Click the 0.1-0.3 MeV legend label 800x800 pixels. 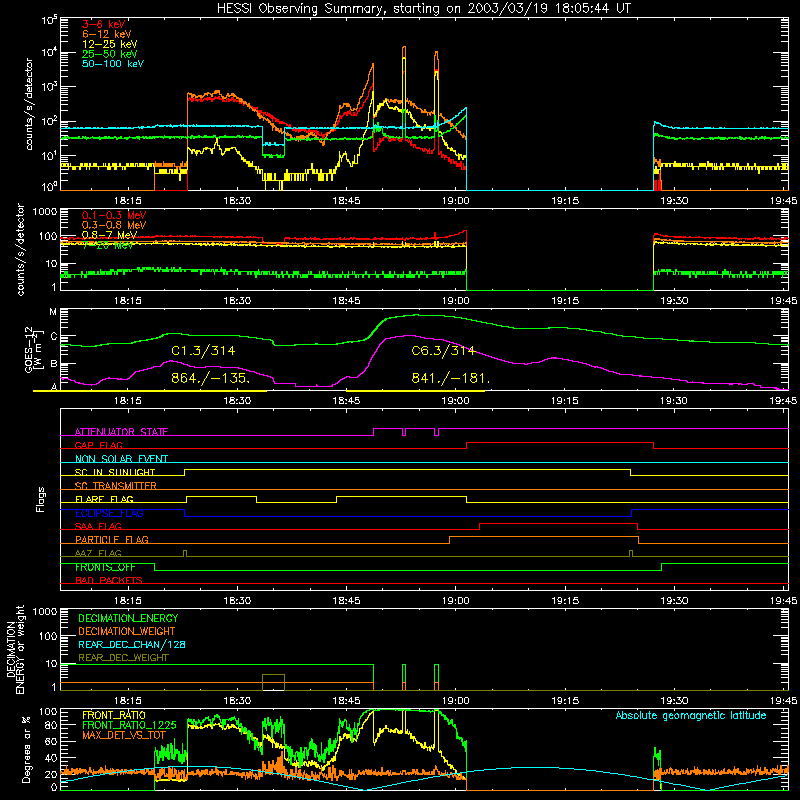coord(114,215)
